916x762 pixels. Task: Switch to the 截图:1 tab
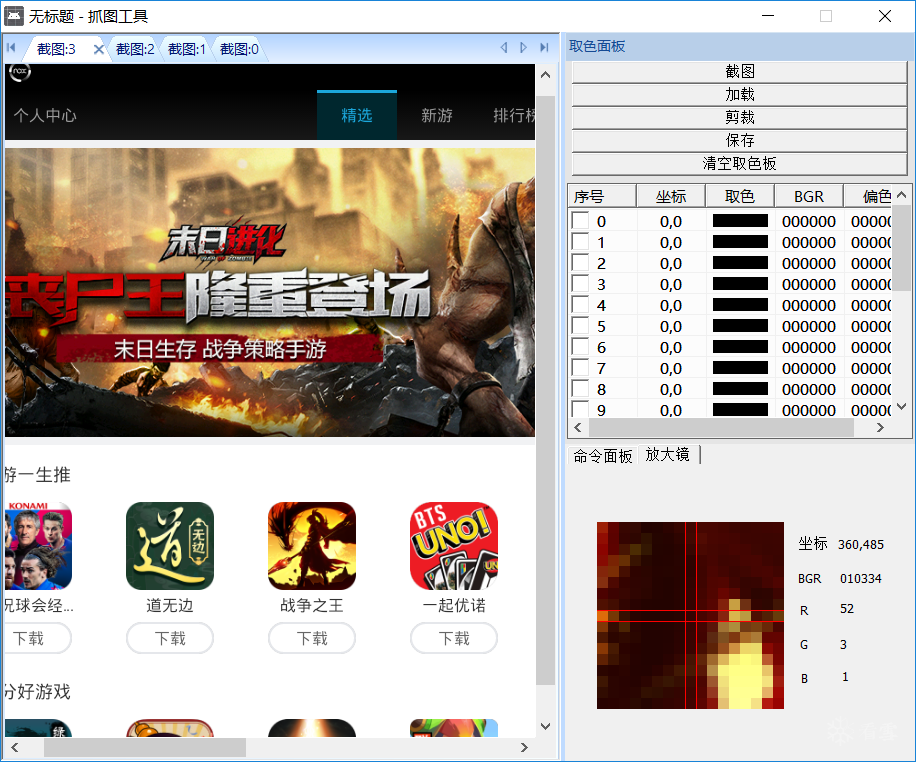click(x=187, y=49)
